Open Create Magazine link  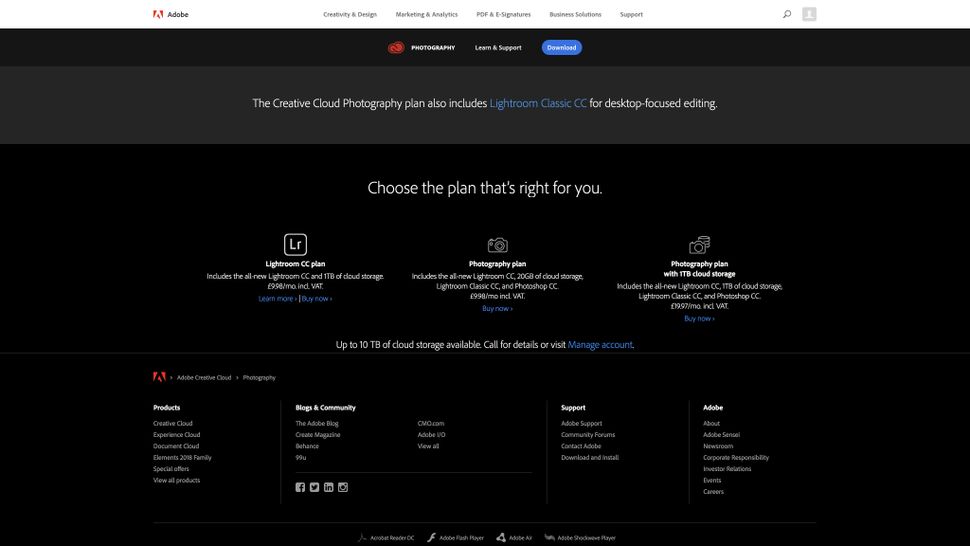coord(317,435)
